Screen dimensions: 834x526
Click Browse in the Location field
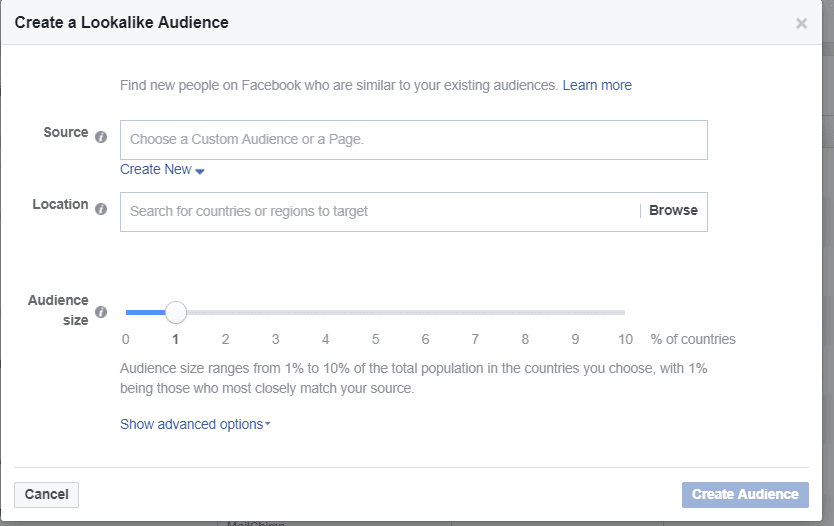pos(673,211)
